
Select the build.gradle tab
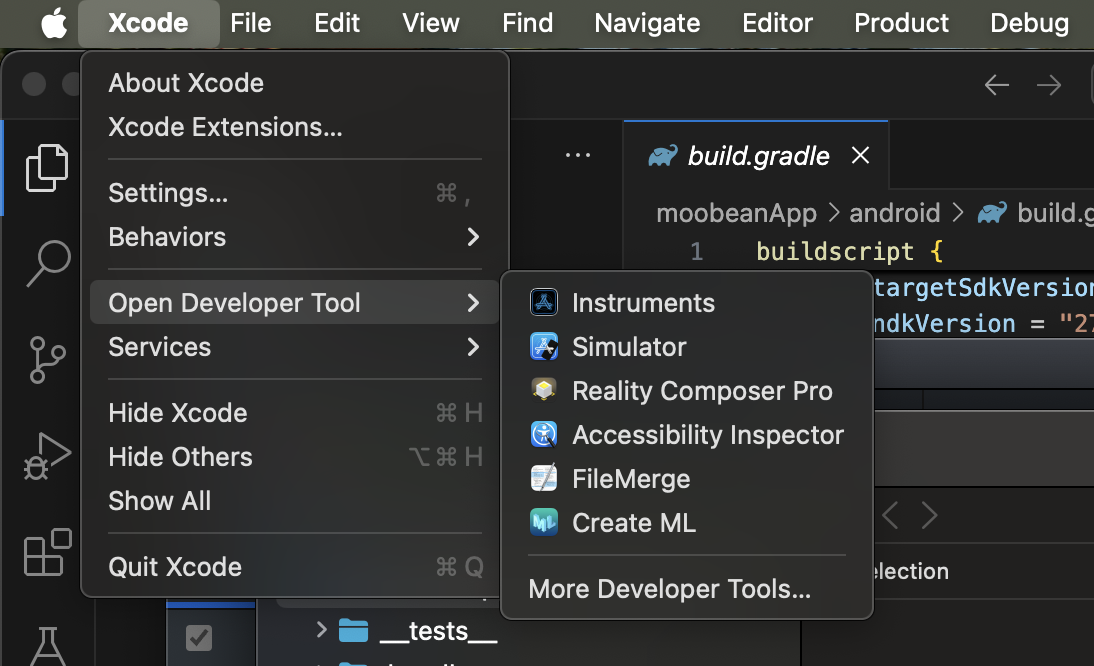(756, 155)
